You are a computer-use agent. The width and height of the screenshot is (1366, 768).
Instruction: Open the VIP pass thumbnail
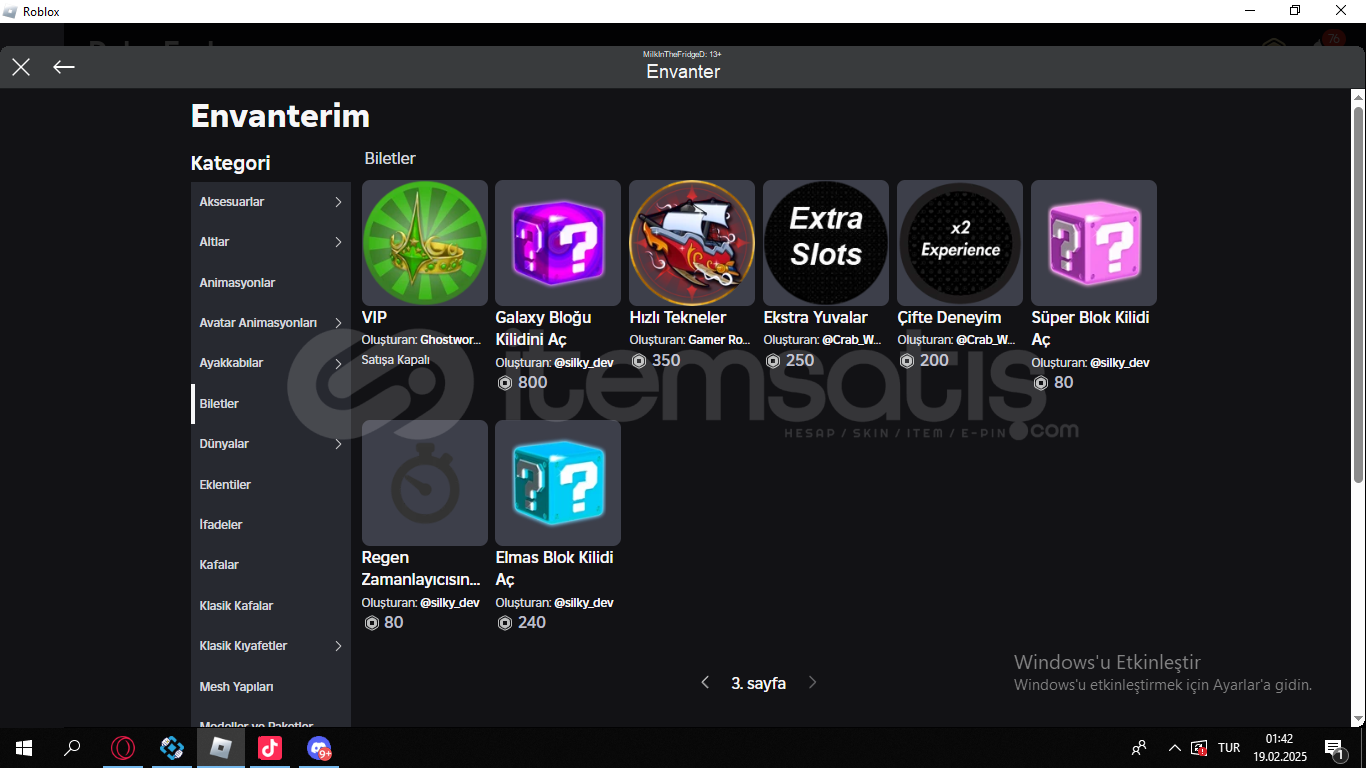(x=425, y=243)
